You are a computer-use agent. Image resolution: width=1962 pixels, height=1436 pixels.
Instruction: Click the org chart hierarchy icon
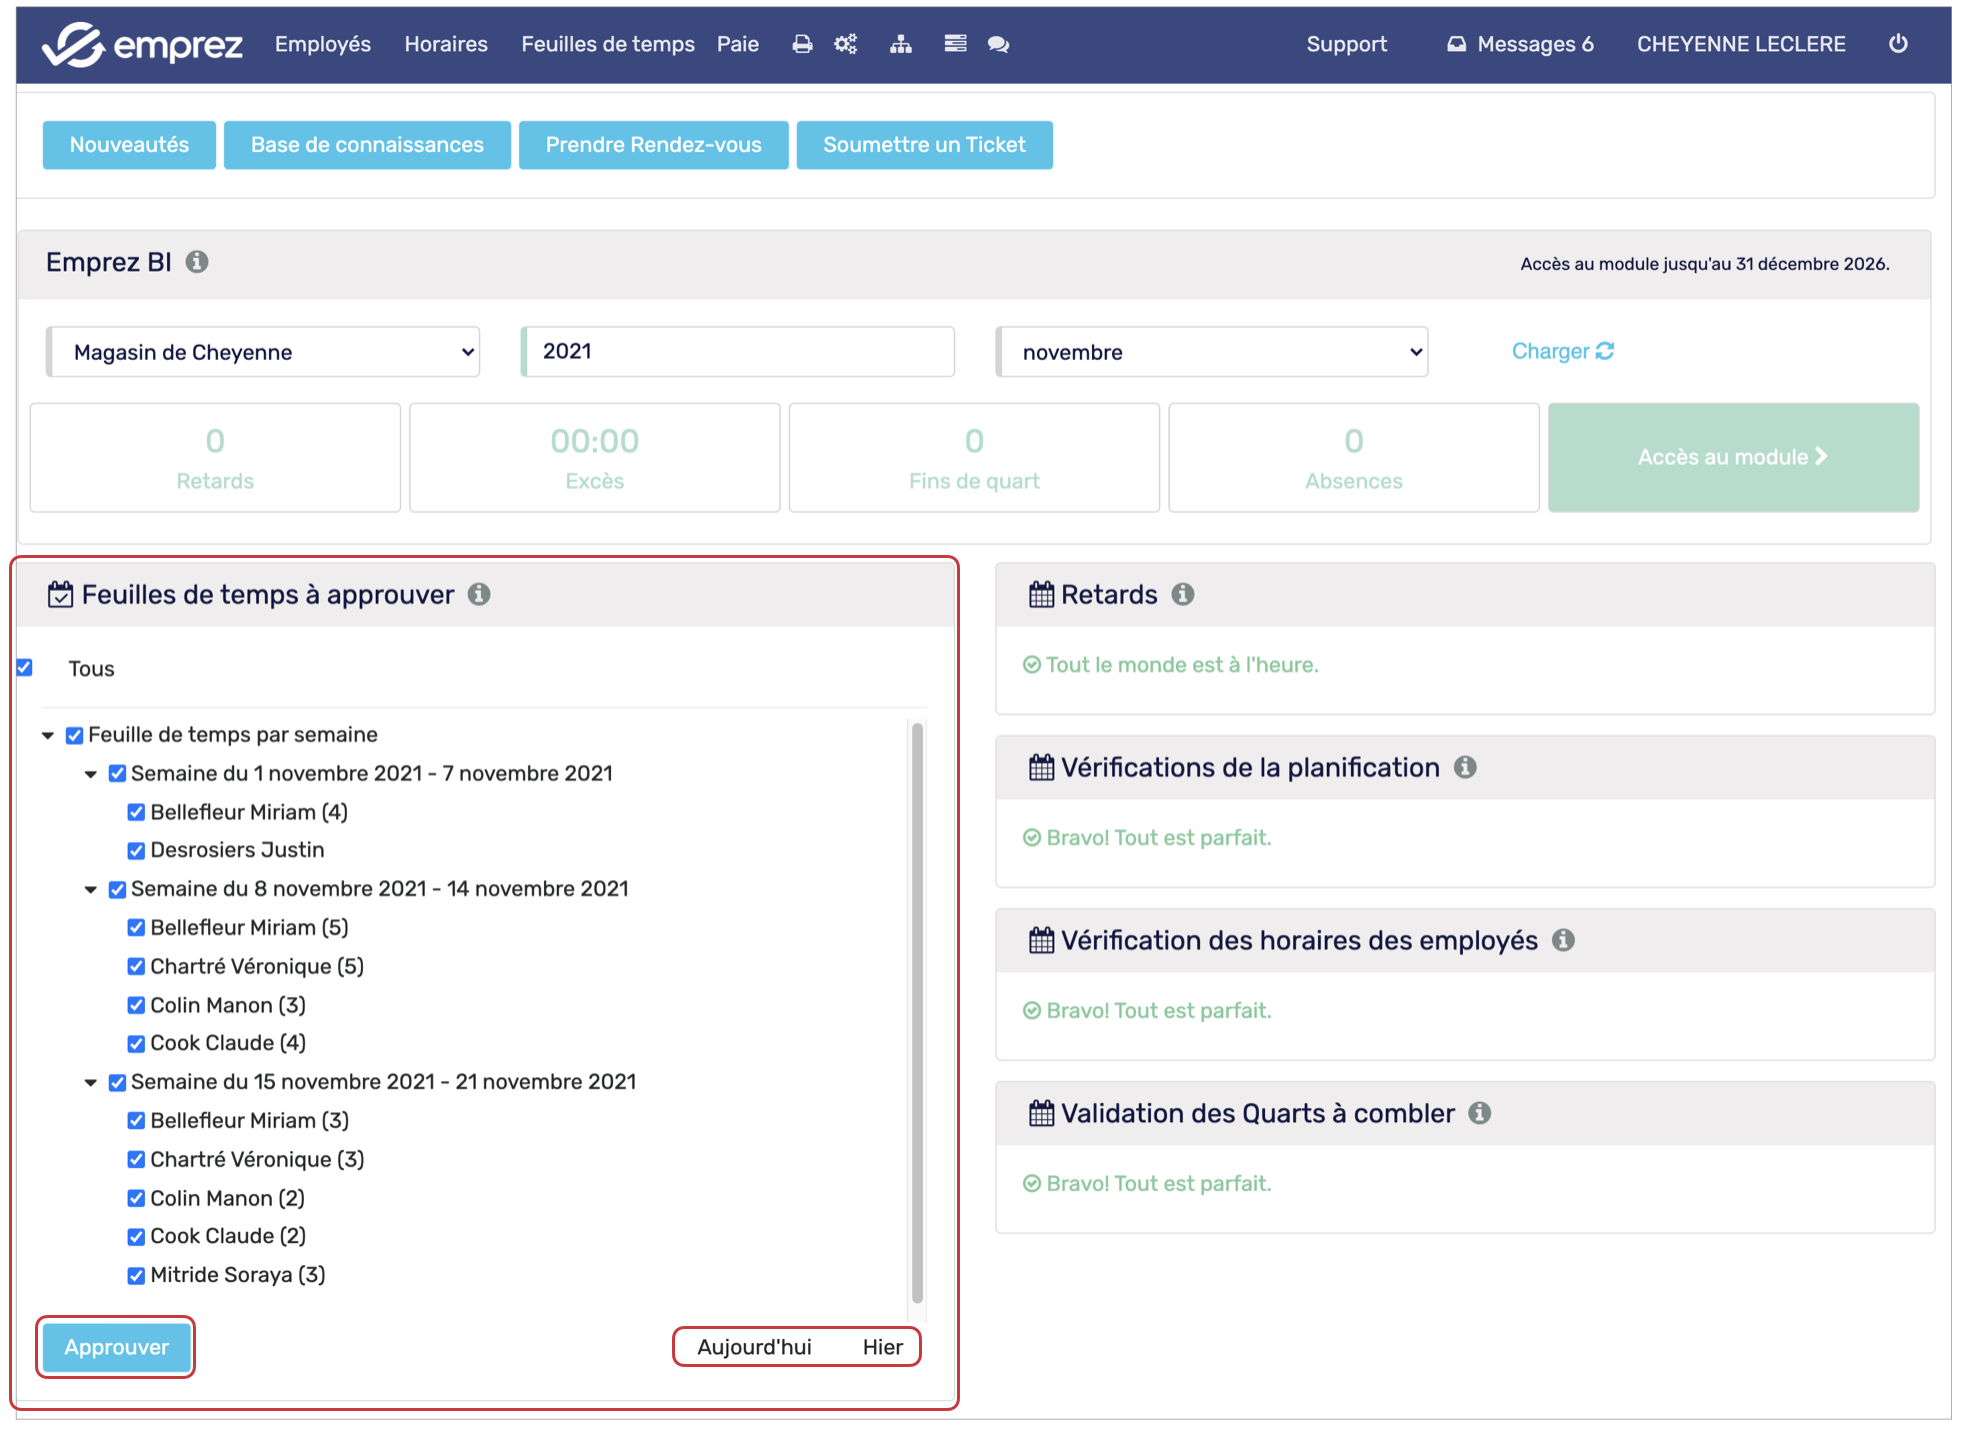coord(901,44)
